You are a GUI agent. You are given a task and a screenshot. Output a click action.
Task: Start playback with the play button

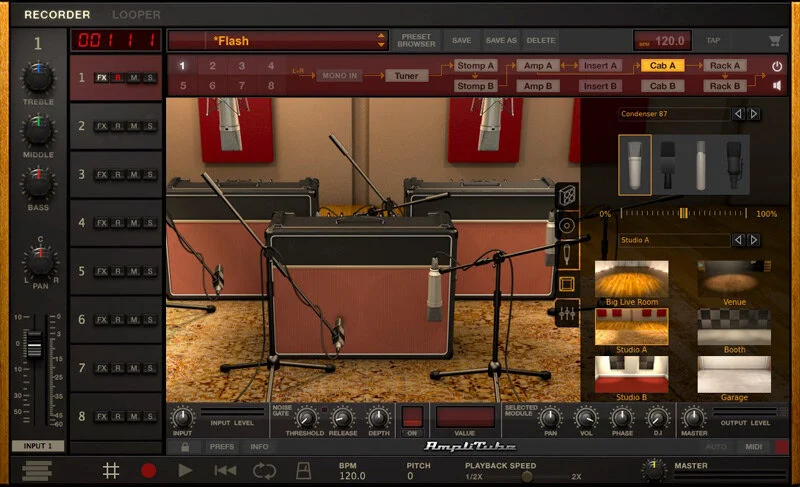pos(185,470)
